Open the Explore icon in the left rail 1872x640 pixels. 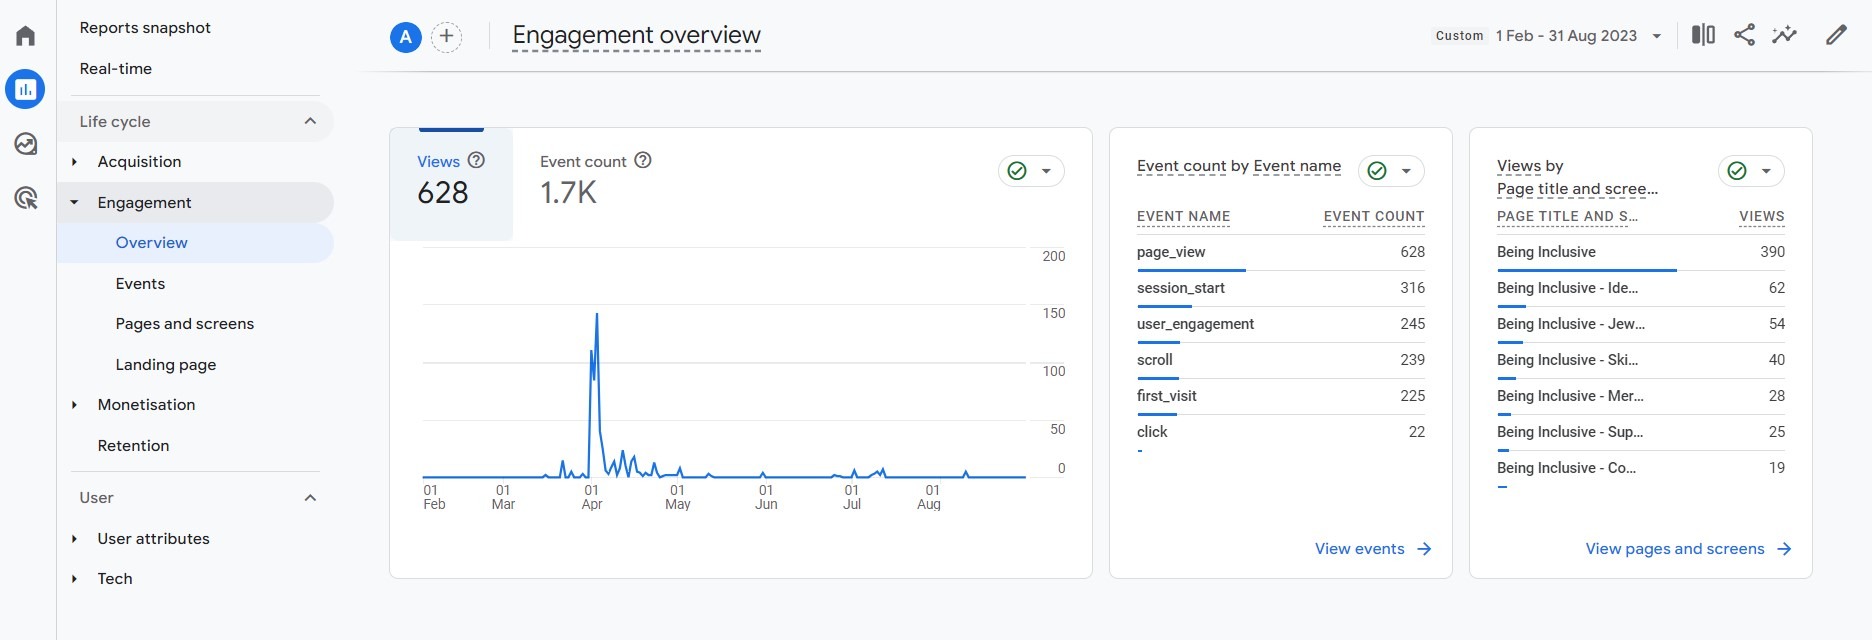[26, 144]
